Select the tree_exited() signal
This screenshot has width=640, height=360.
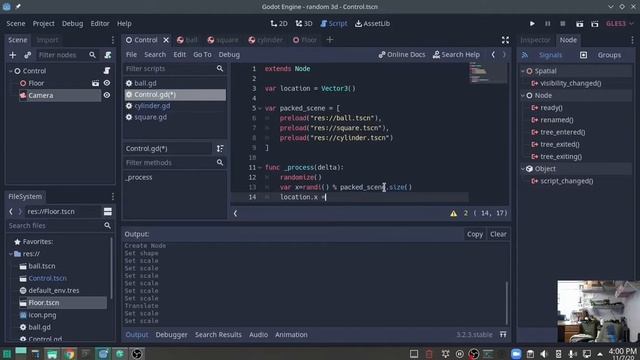(560, 144)
